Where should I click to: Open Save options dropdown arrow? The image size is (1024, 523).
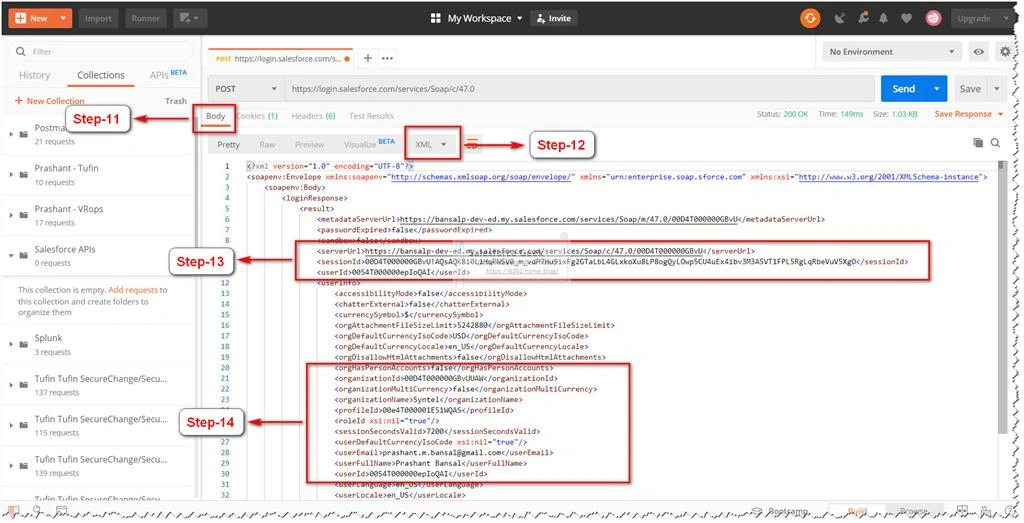(997, 89)
